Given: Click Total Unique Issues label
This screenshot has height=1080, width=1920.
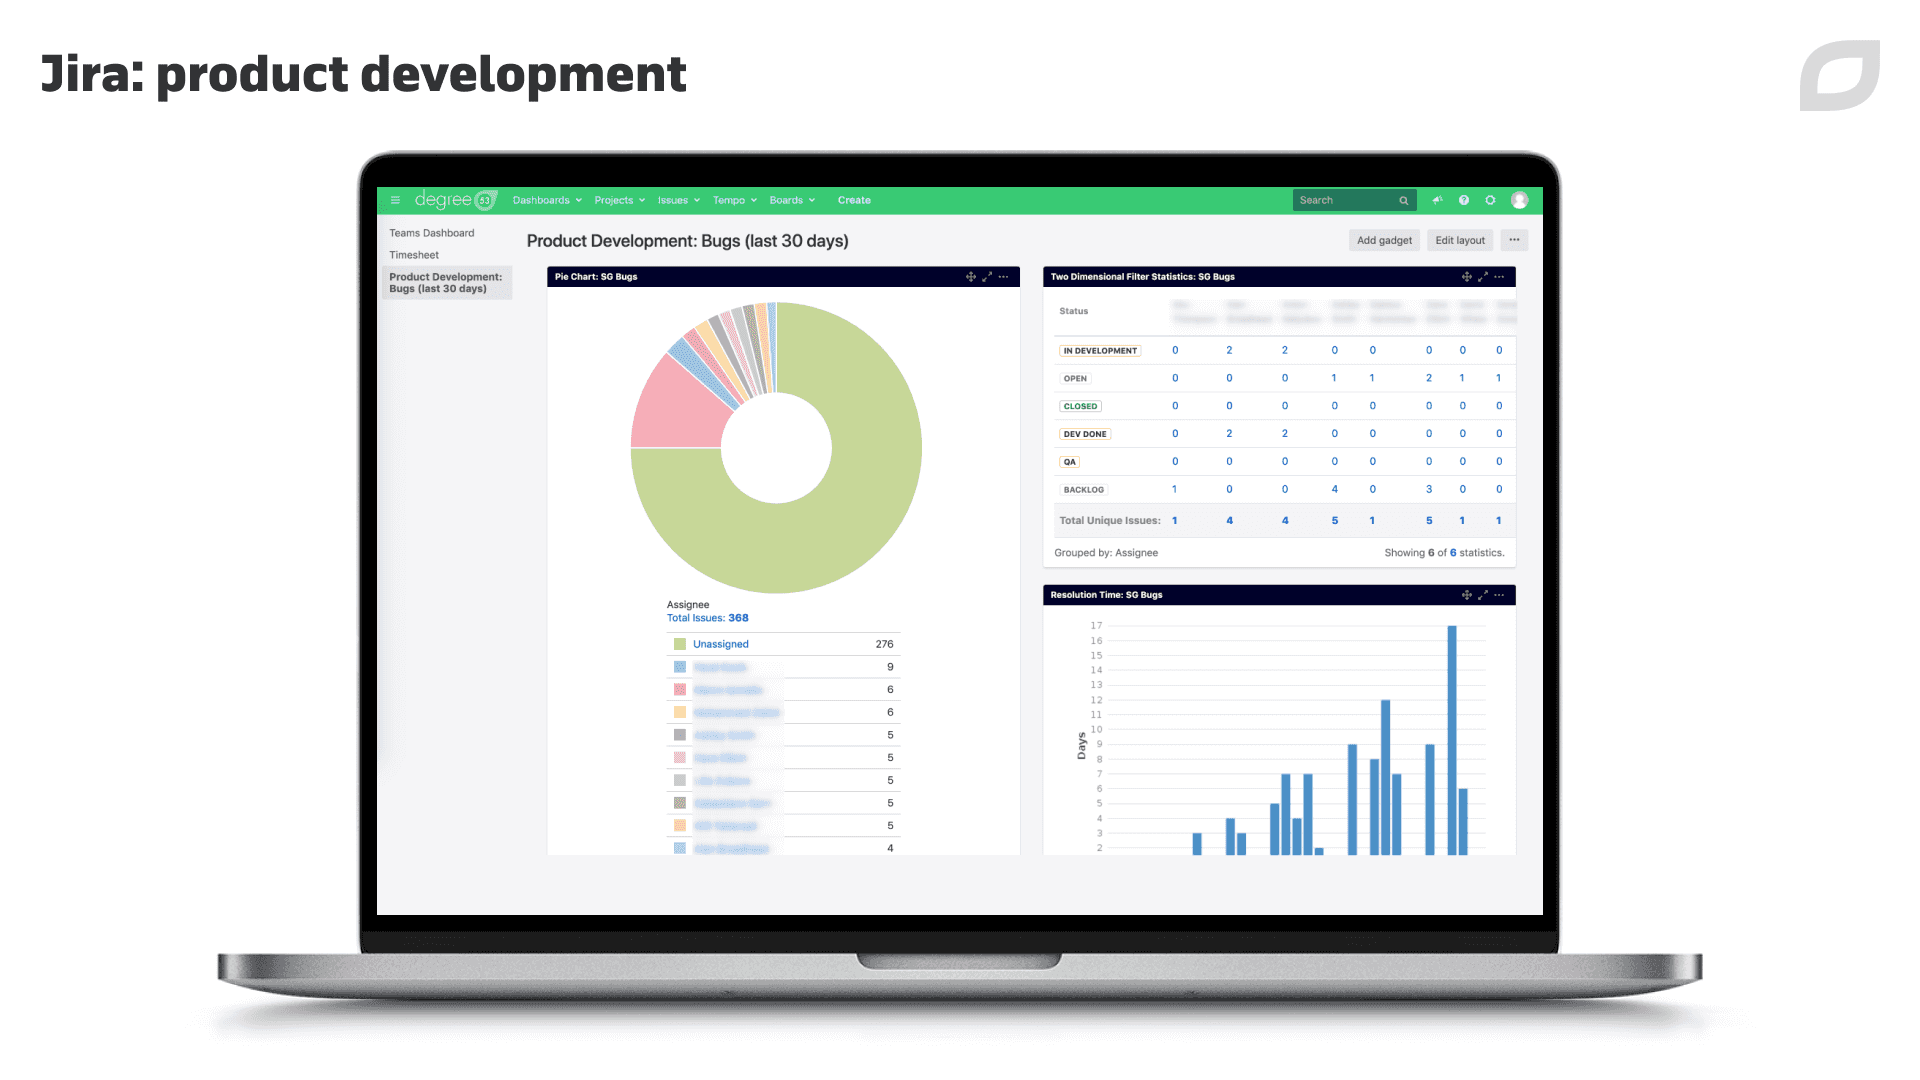Looking at the screenshot, I should point(1110,521).
